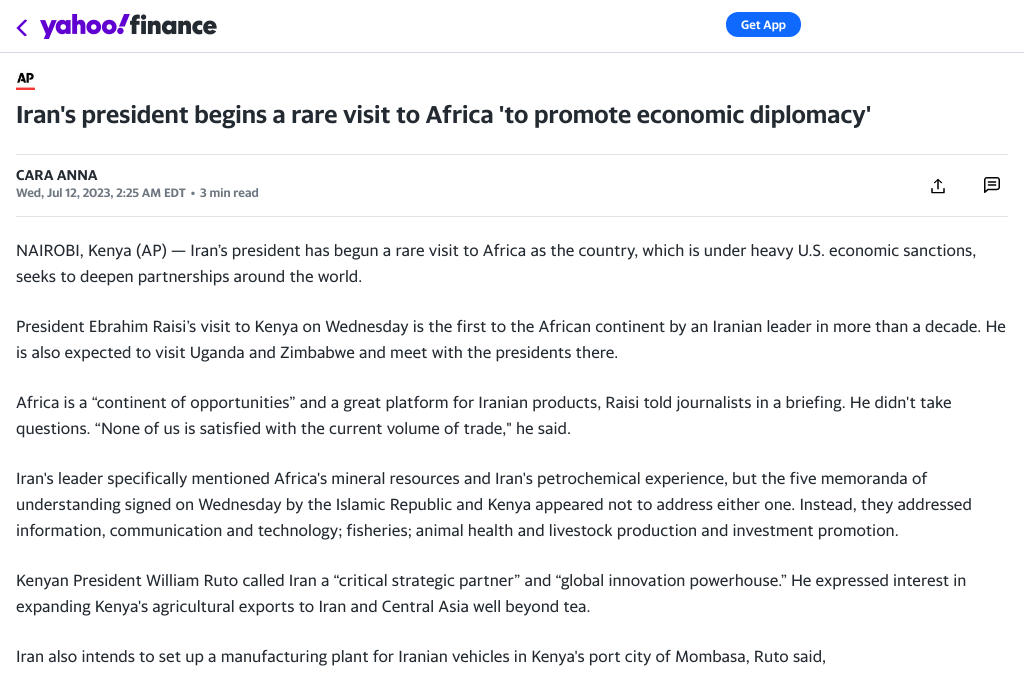Click the word "finance" in the logo
Screen dimensions: 1024x678
pyautogui.click(x=174, y=26)
